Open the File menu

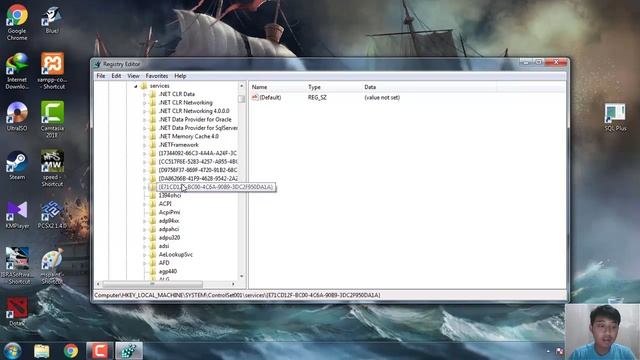pyautogui.click(x=101, y=76)
